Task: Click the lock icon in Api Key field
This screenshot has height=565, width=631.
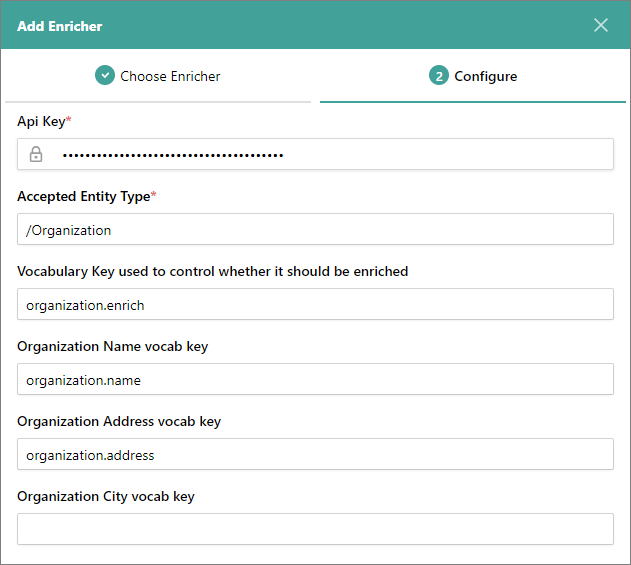Action: (36, 154)
